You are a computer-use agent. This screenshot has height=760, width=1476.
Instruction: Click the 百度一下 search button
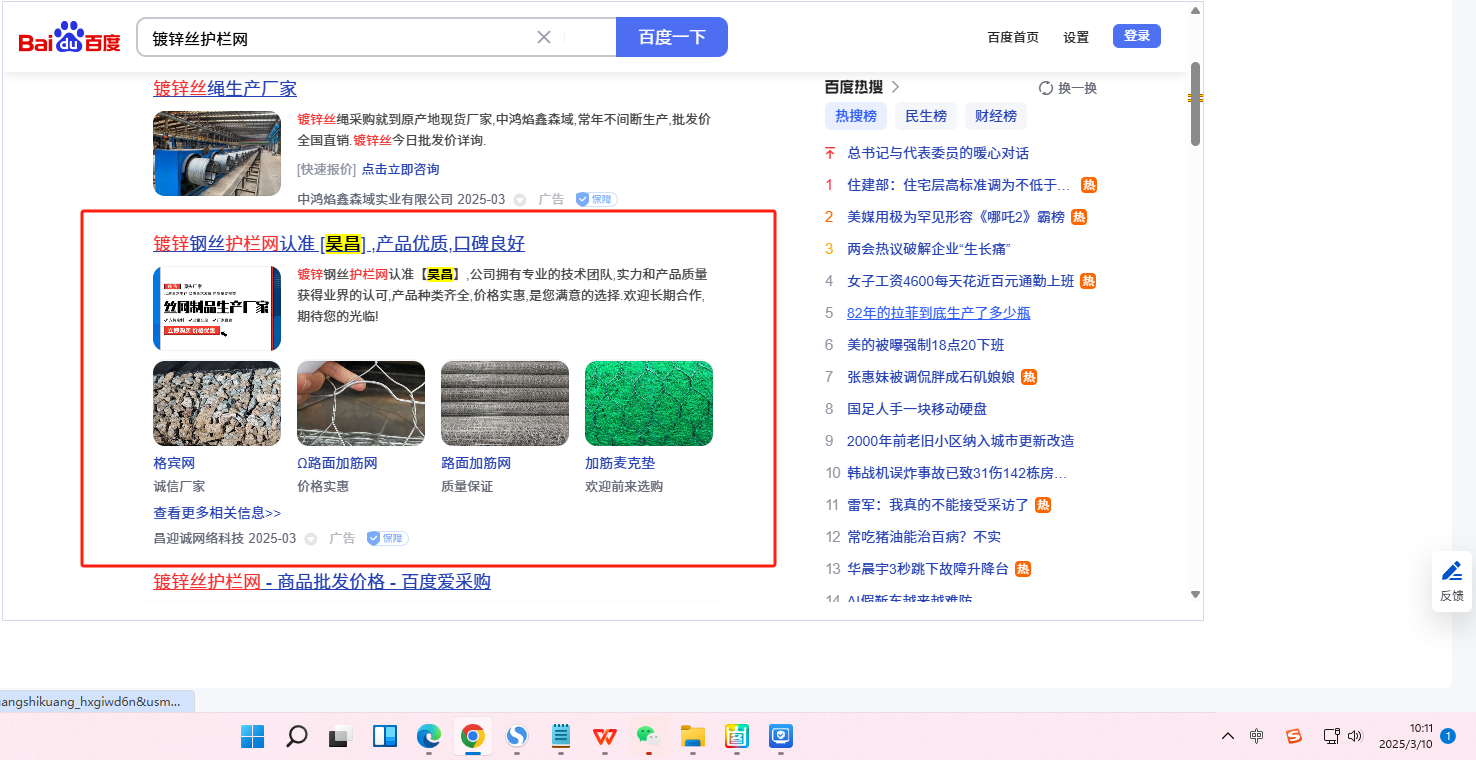672,37
